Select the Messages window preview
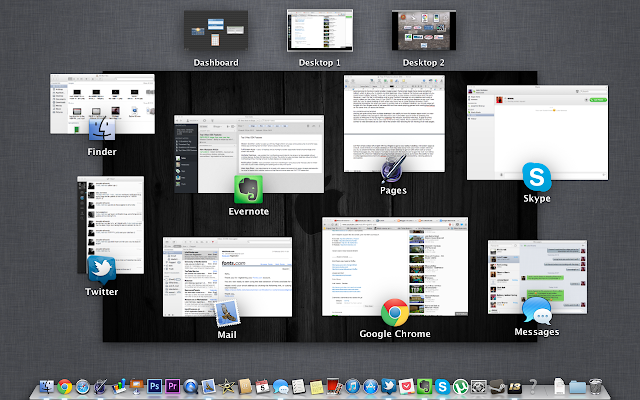The image size is (640, 400). pos(538,277)
